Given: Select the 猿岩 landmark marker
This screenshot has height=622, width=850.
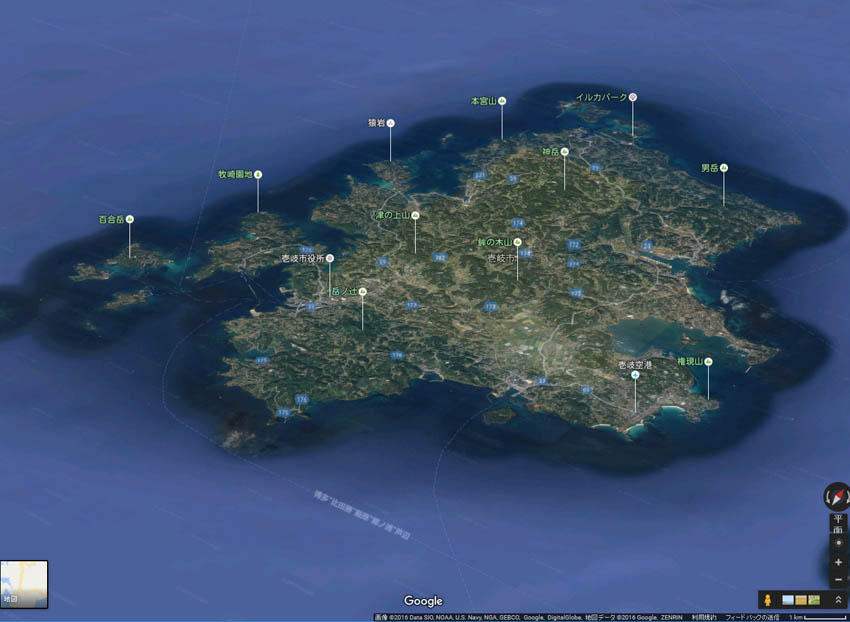Looking at the screenshot, I should [391, 123].
